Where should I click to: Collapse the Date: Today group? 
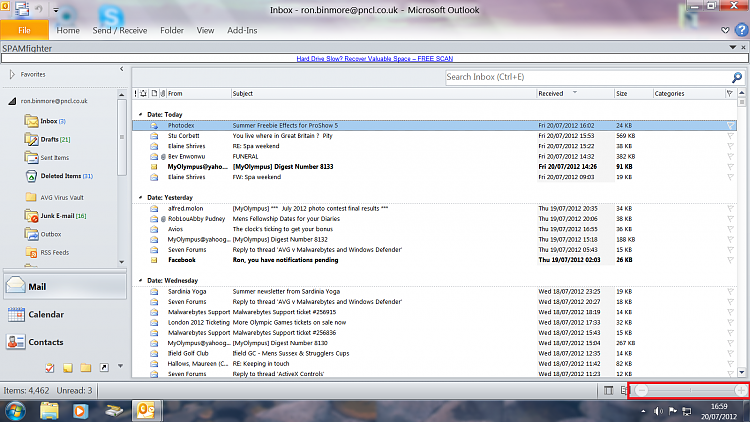click(141, 114)
